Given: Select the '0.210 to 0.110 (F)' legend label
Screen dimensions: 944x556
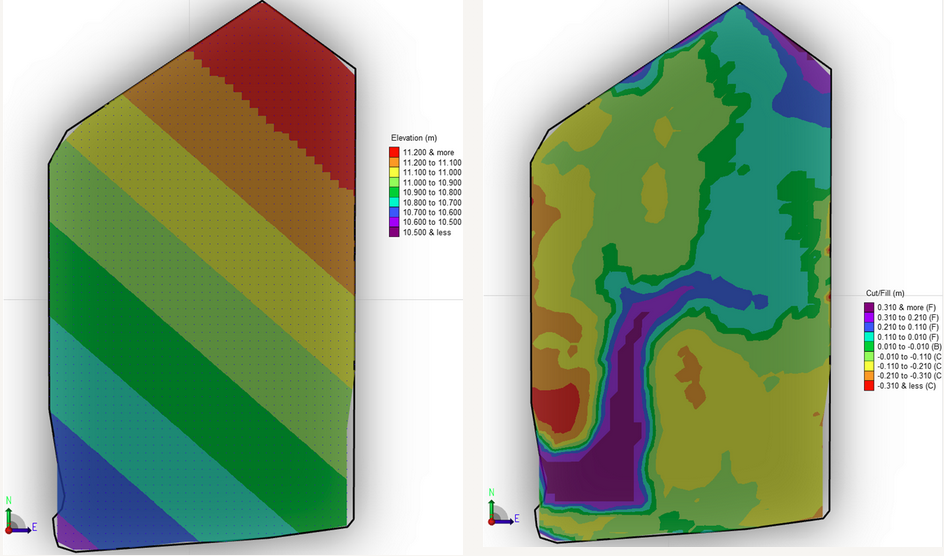Looking at the screenshot, I should 908,327.
